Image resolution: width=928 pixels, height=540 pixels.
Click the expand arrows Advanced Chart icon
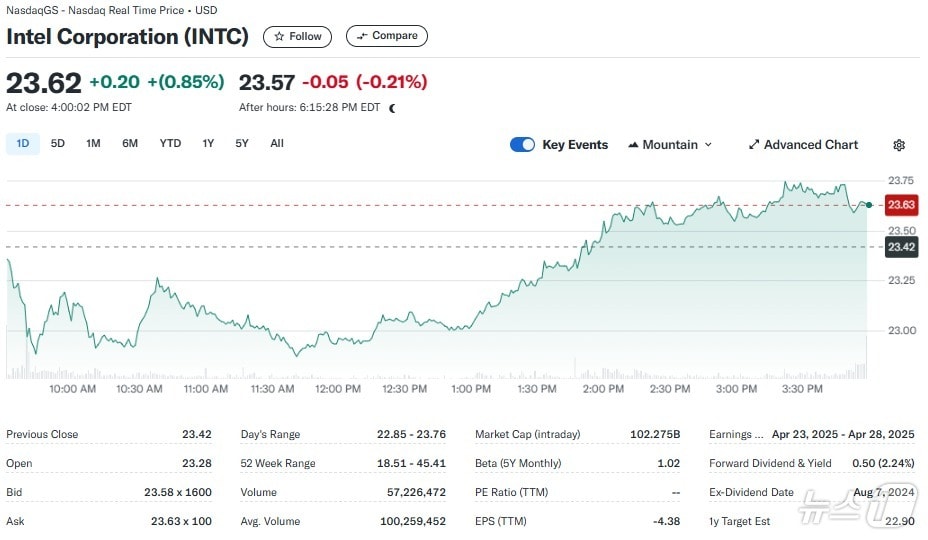[x=754, y=145]
